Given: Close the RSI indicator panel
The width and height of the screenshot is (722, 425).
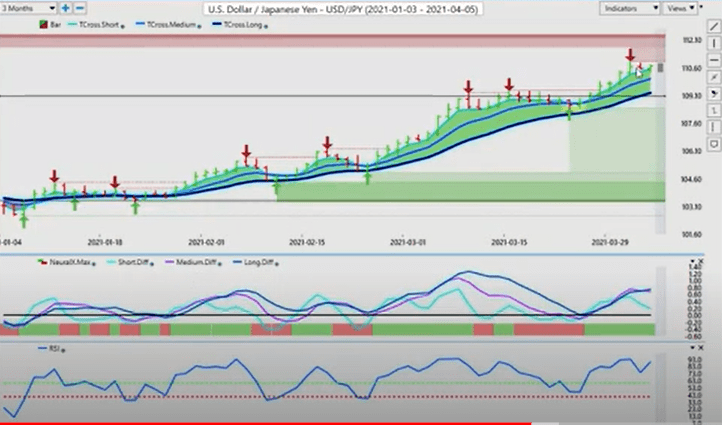Looking at the screenshot, I should point(701,348).
